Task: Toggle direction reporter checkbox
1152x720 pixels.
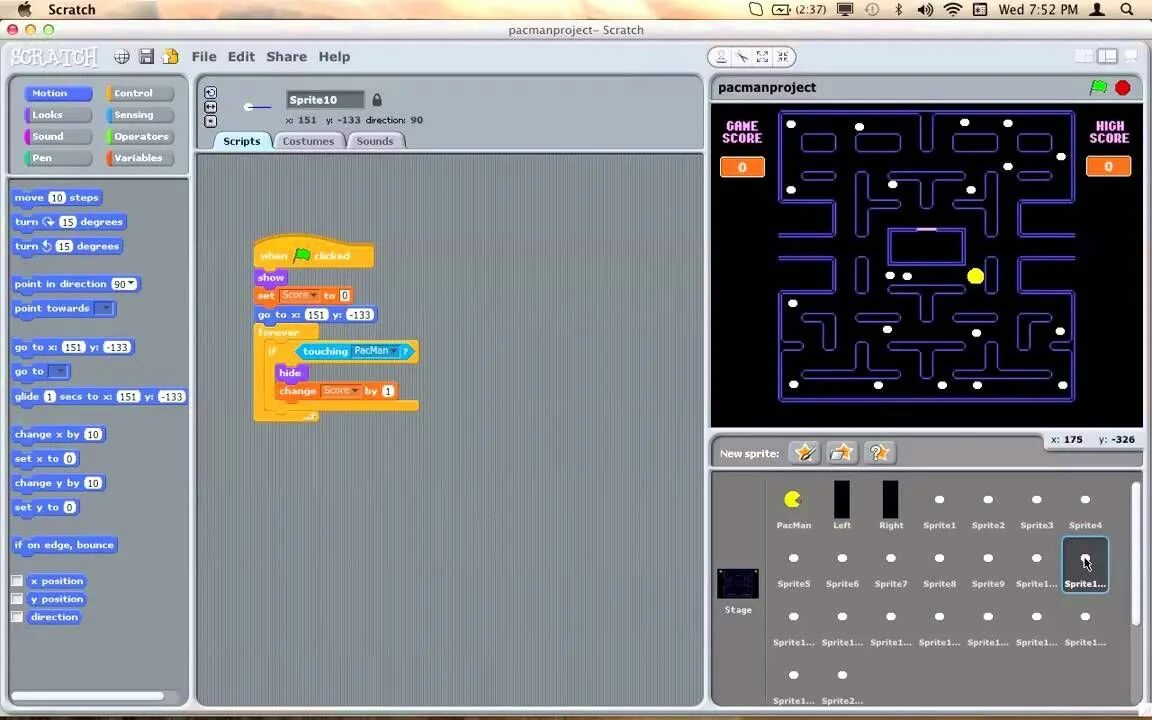Action: click(x=17, y=617)
